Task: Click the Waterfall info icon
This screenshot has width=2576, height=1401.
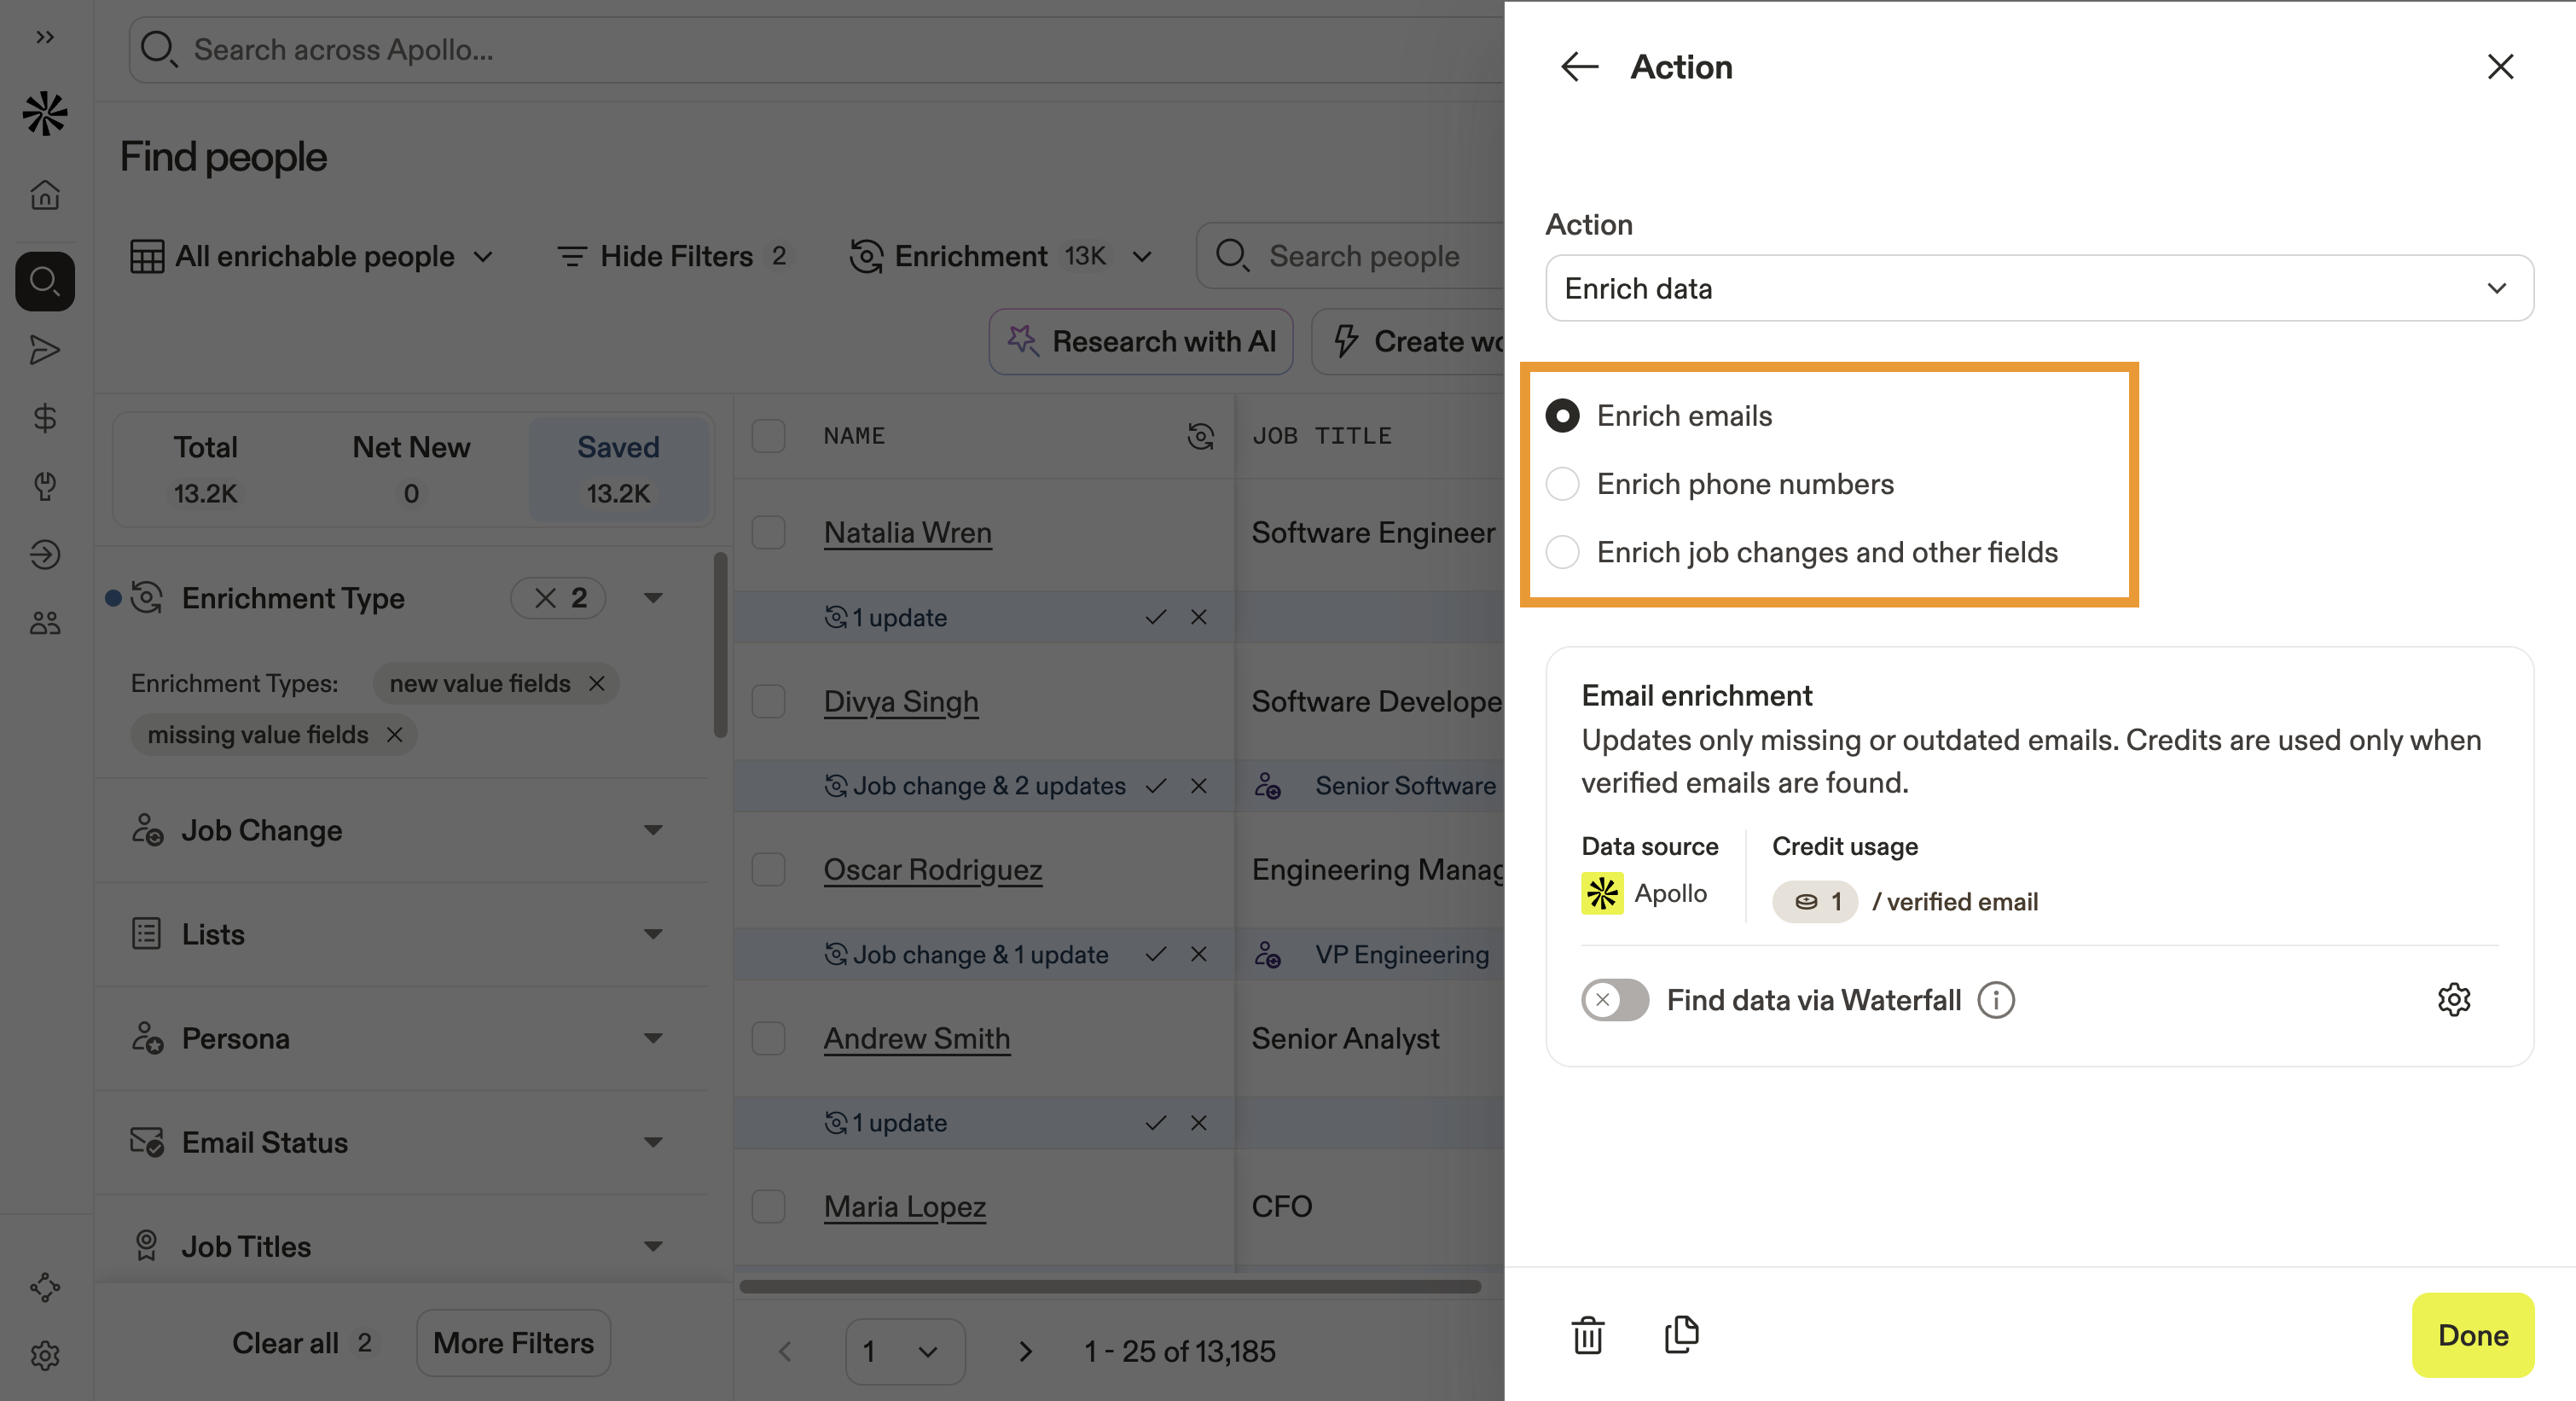Action: point(1996,1000)
